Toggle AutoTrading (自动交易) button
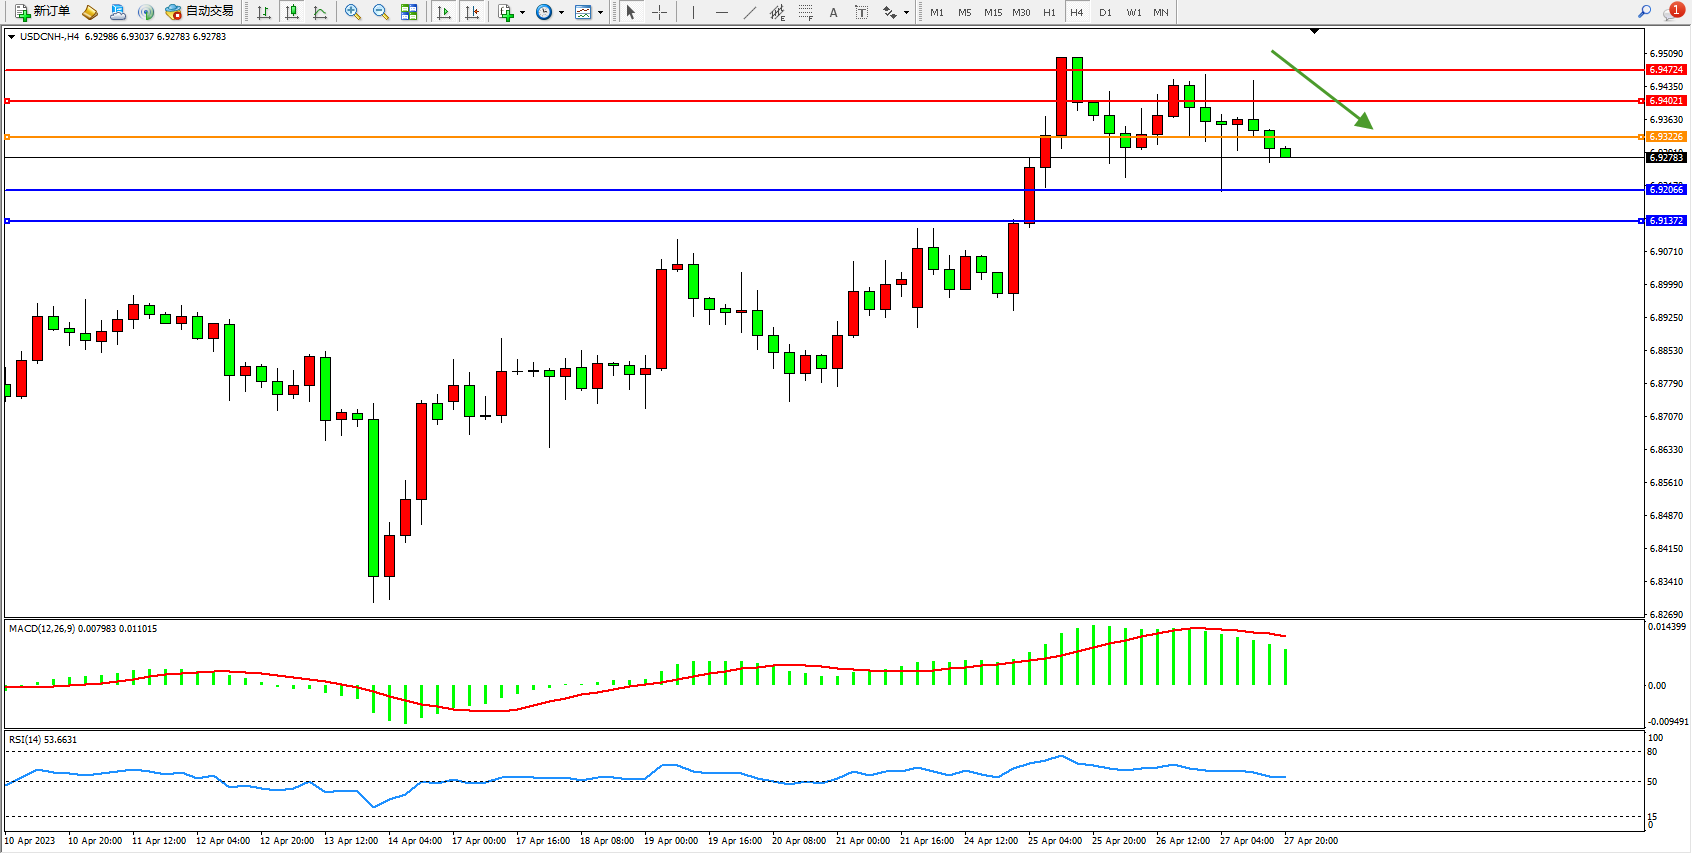 point(199,12)
